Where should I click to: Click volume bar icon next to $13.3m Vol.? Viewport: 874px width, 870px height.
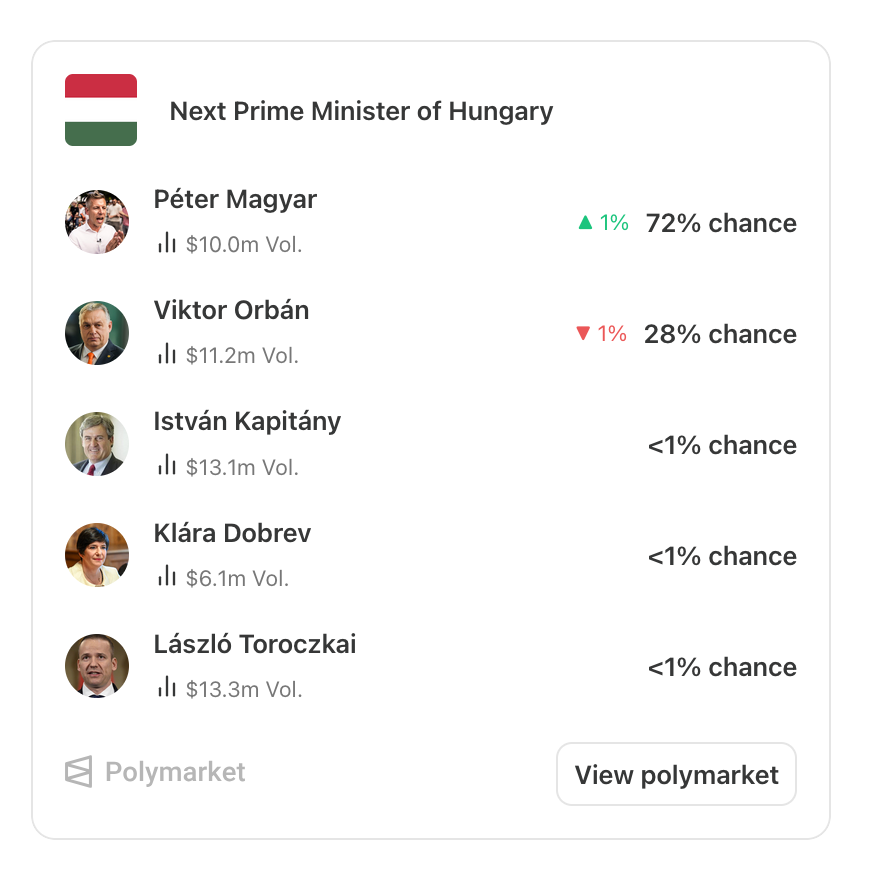tap(166, 687)
